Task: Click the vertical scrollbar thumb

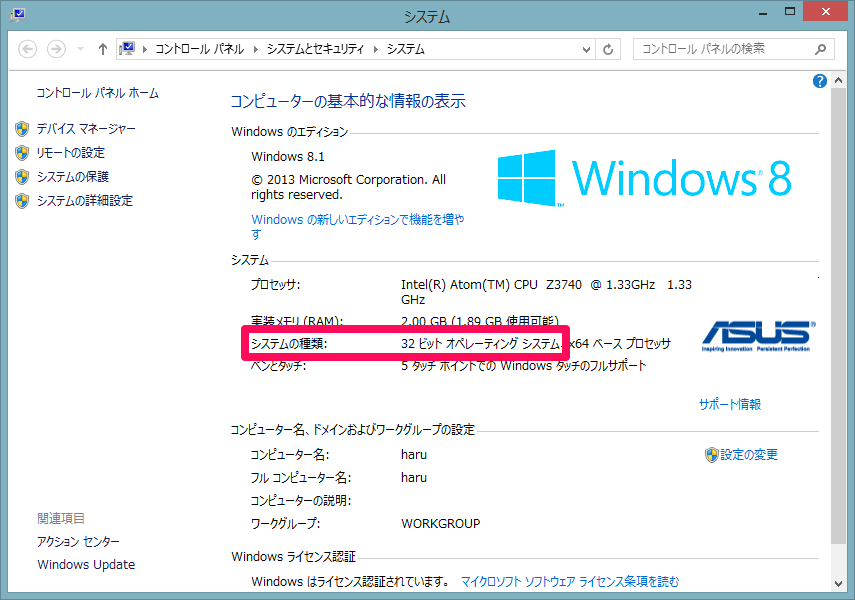Action: tap(839, 315)
